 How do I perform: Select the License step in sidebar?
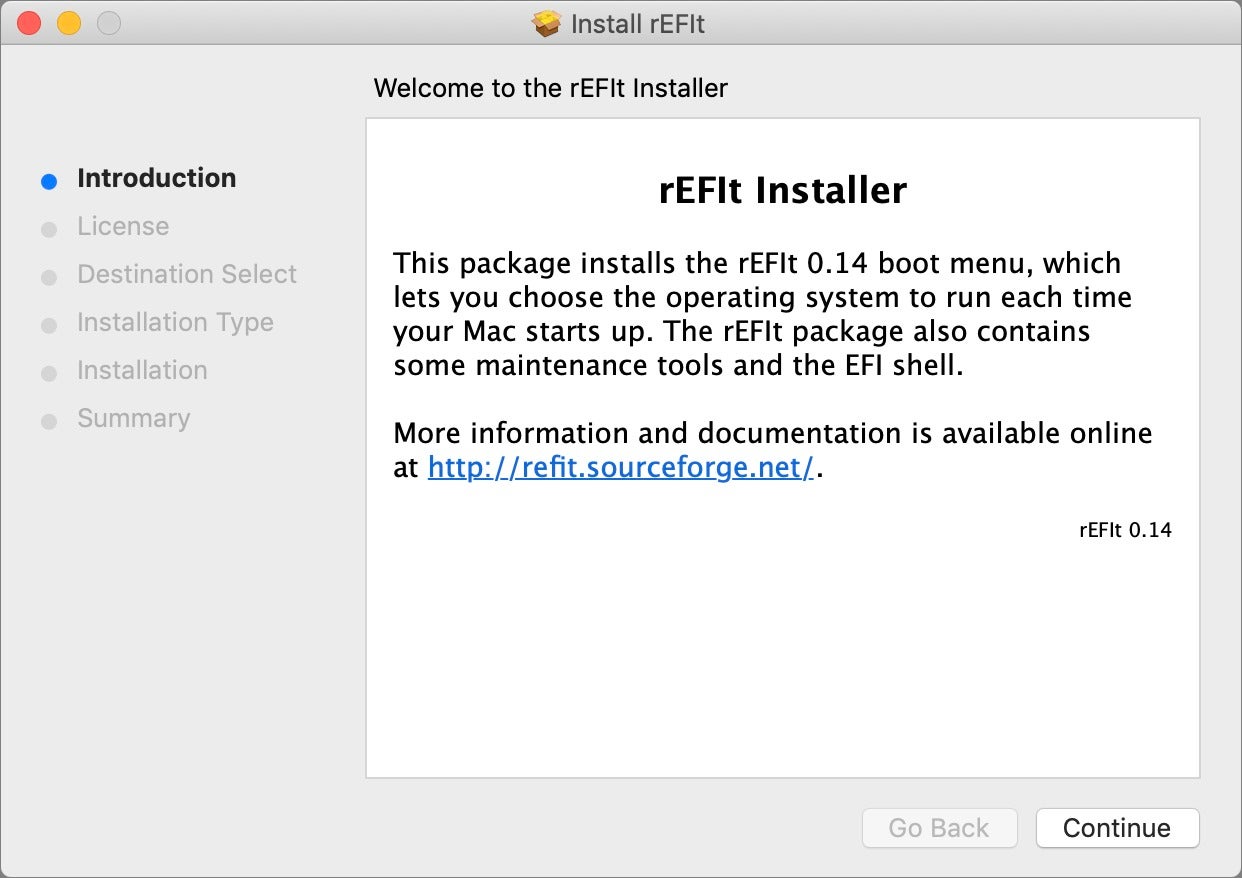[x=123, y=226]
